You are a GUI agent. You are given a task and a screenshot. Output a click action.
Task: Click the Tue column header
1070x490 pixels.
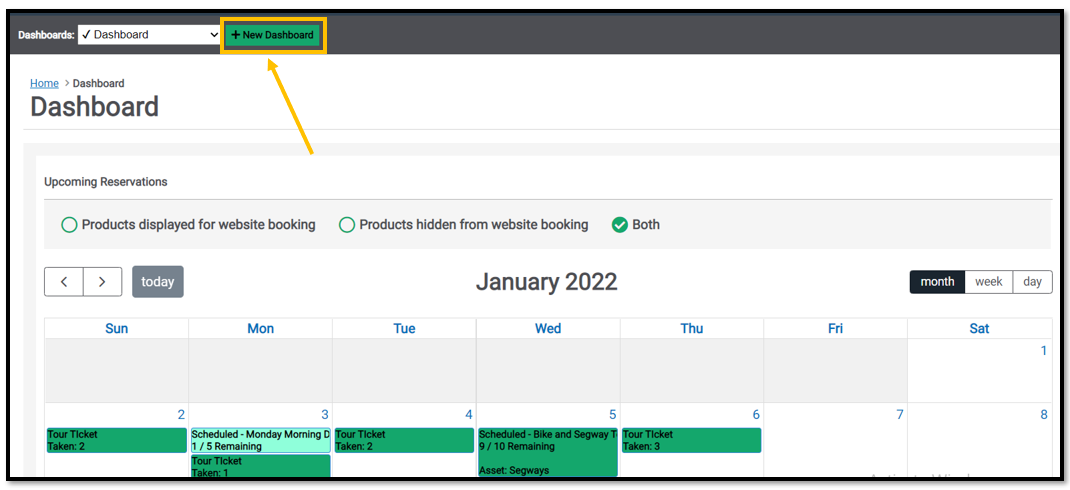(405, 328)
